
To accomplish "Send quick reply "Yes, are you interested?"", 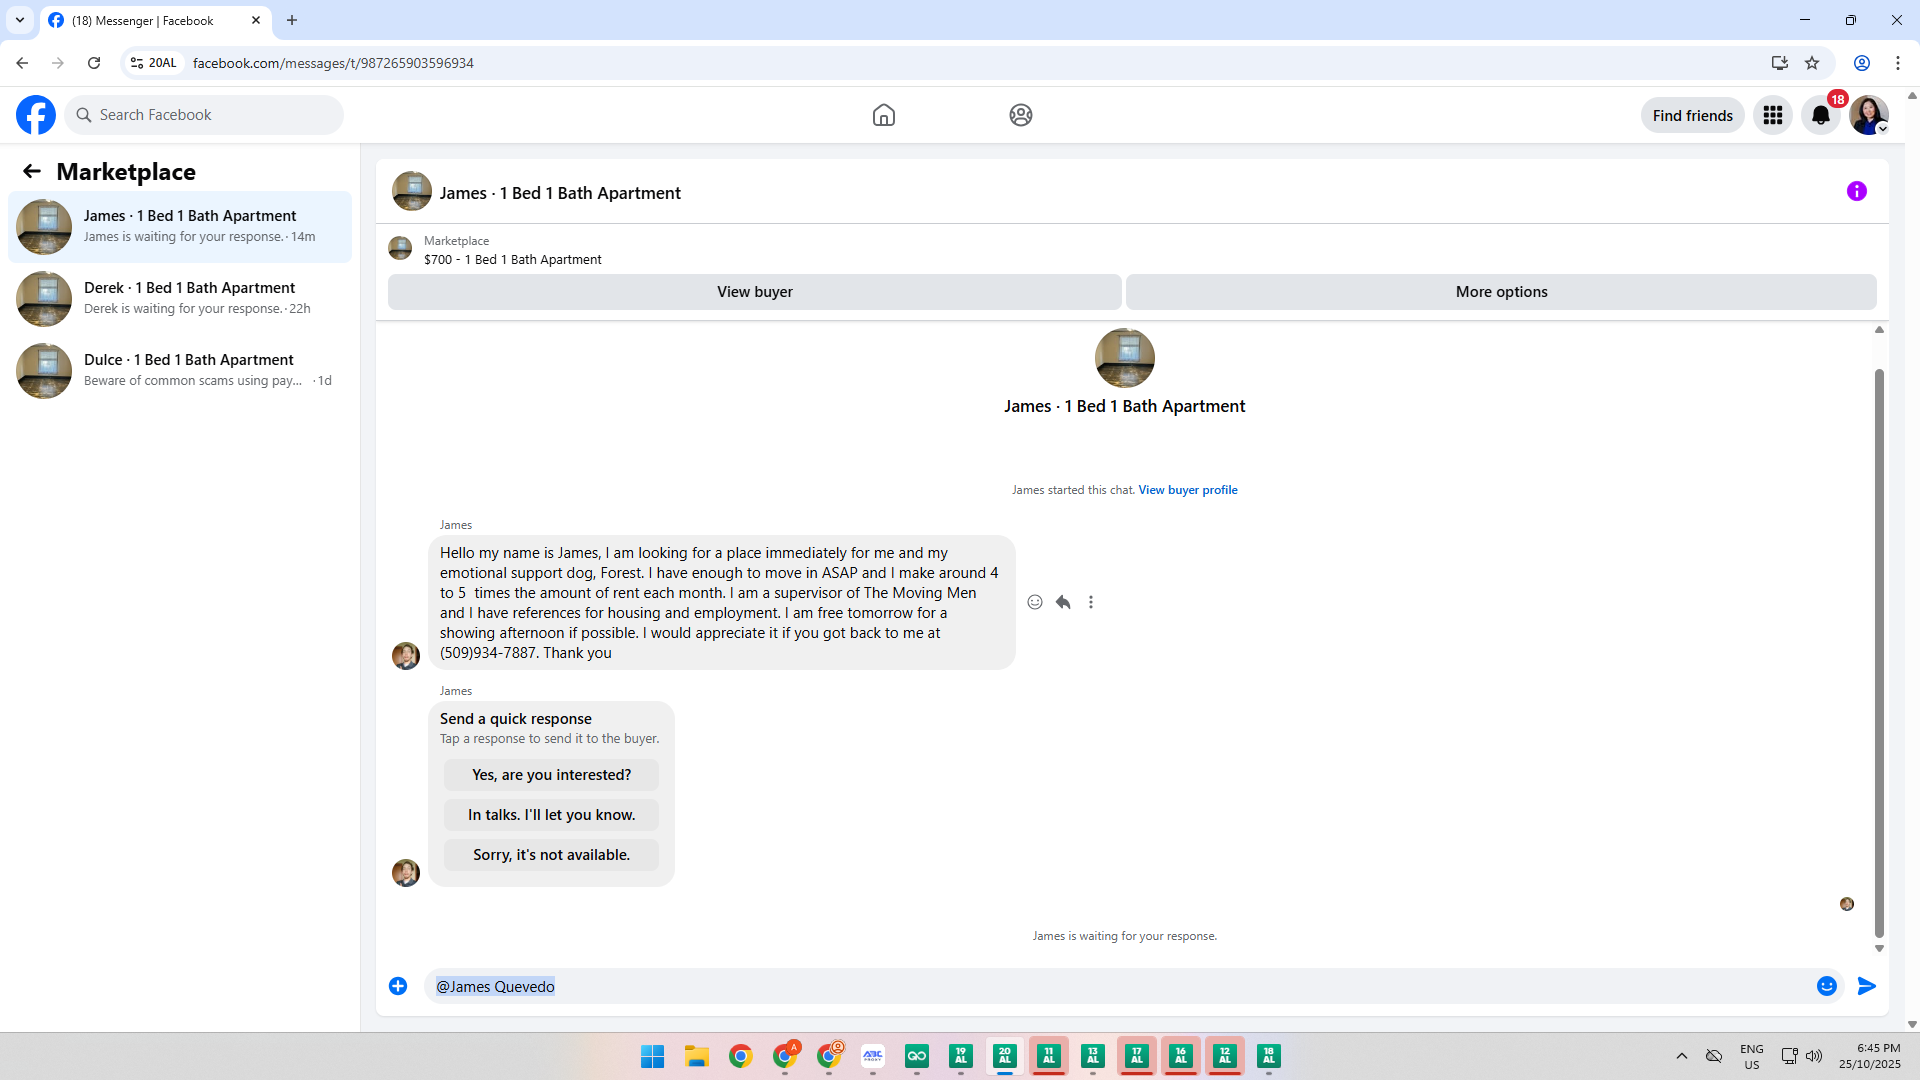I will click(x=551, y=775).
